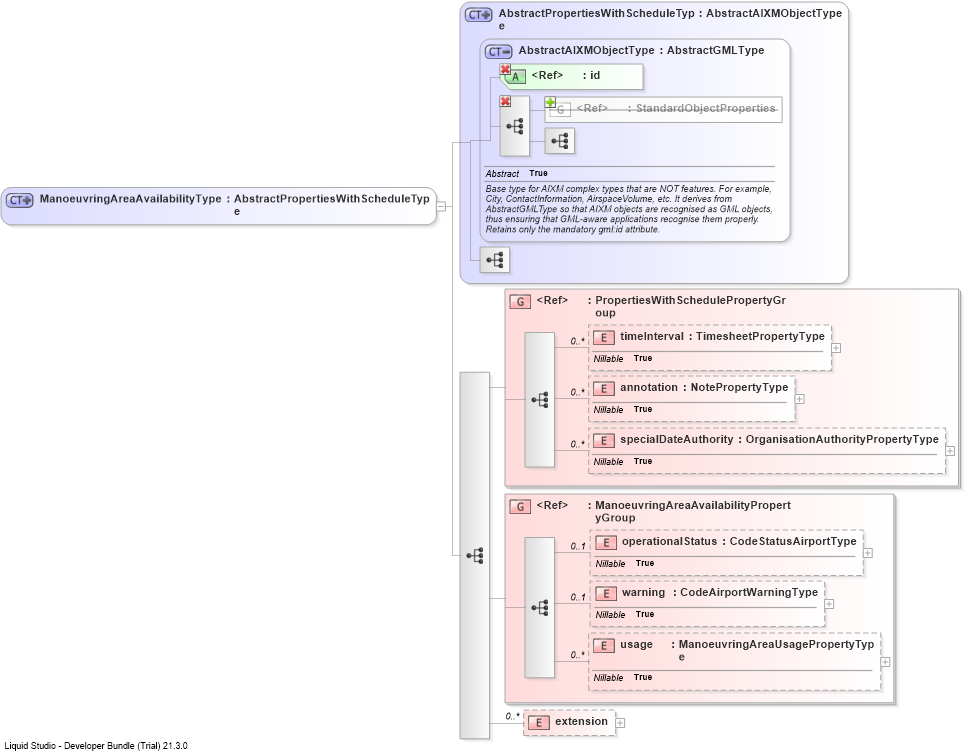The width and height of the screenshot is (965, 751).
Task: Select the '<Ref> : id' attribute label
Action: (x=566, y=76)
